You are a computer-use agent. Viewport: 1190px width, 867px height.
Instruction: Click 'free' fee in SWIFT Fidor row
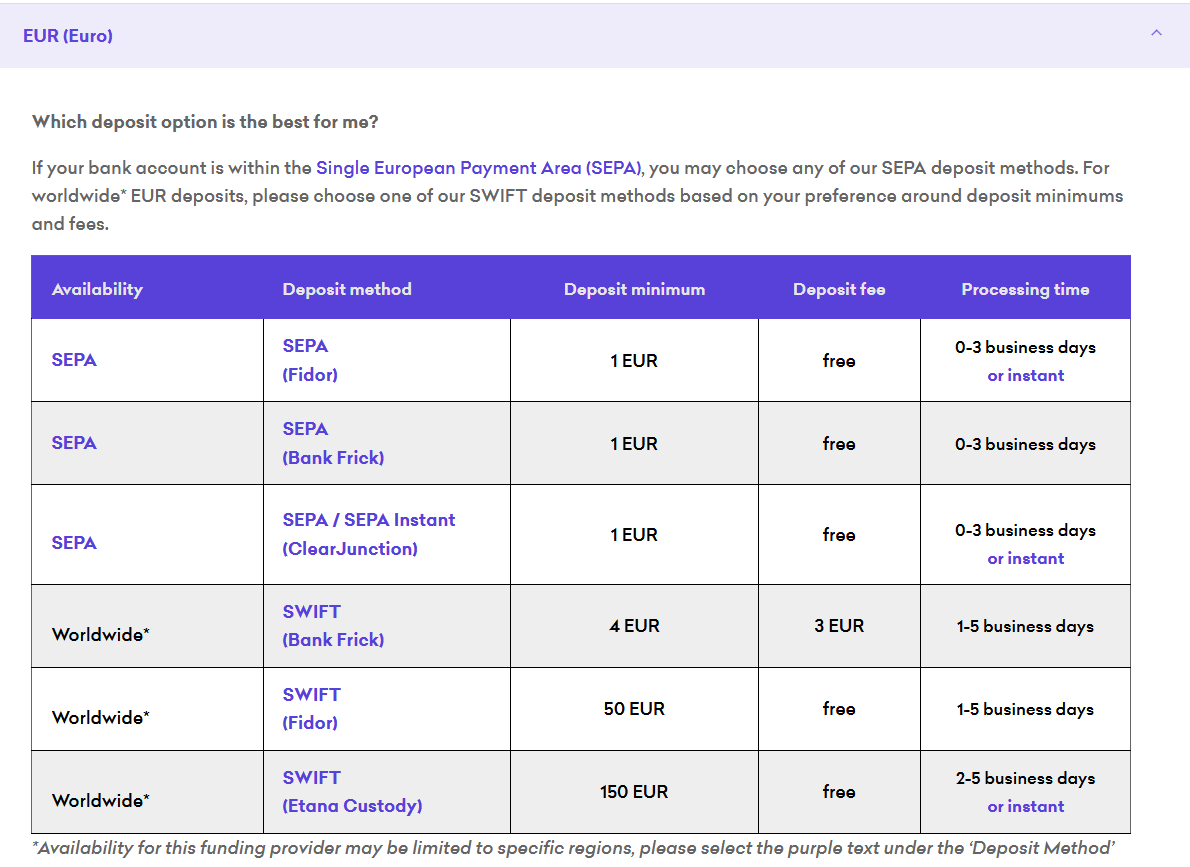pos(839,708)
